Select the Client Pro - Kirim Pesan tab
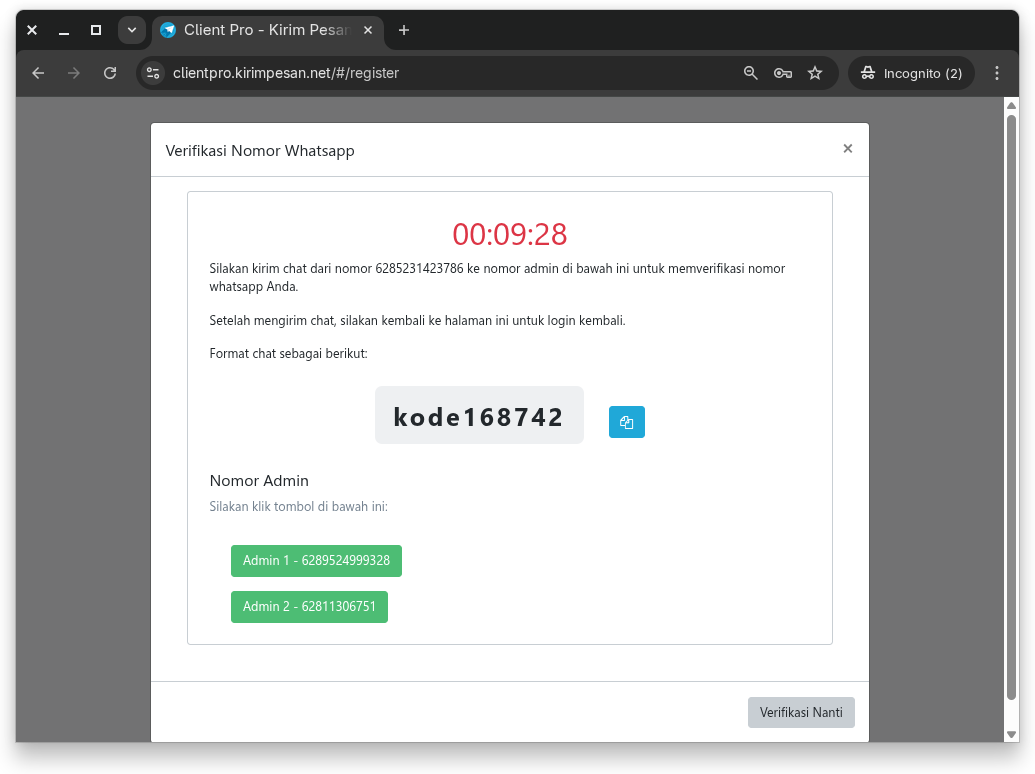The image size is (1035, 774). tap(260, 30)
